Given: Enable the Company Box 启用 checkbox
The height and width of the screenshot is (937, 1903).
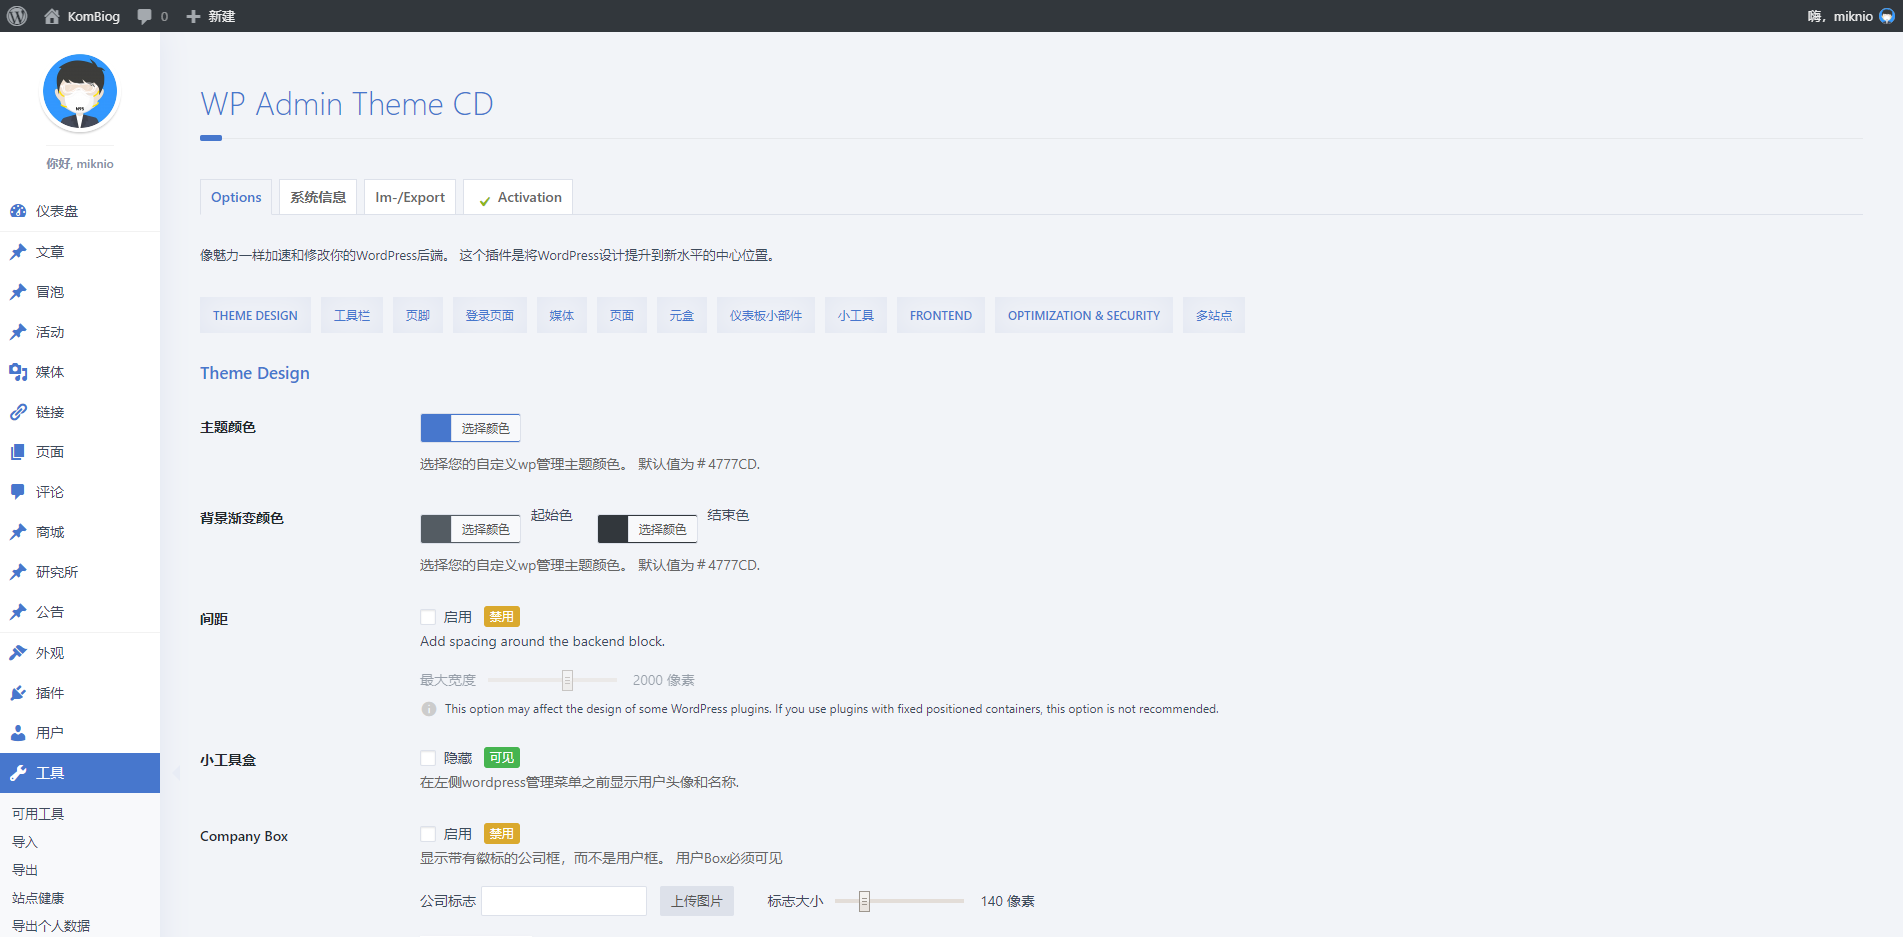Looking at the screenshot, I should tap(428, 833).
